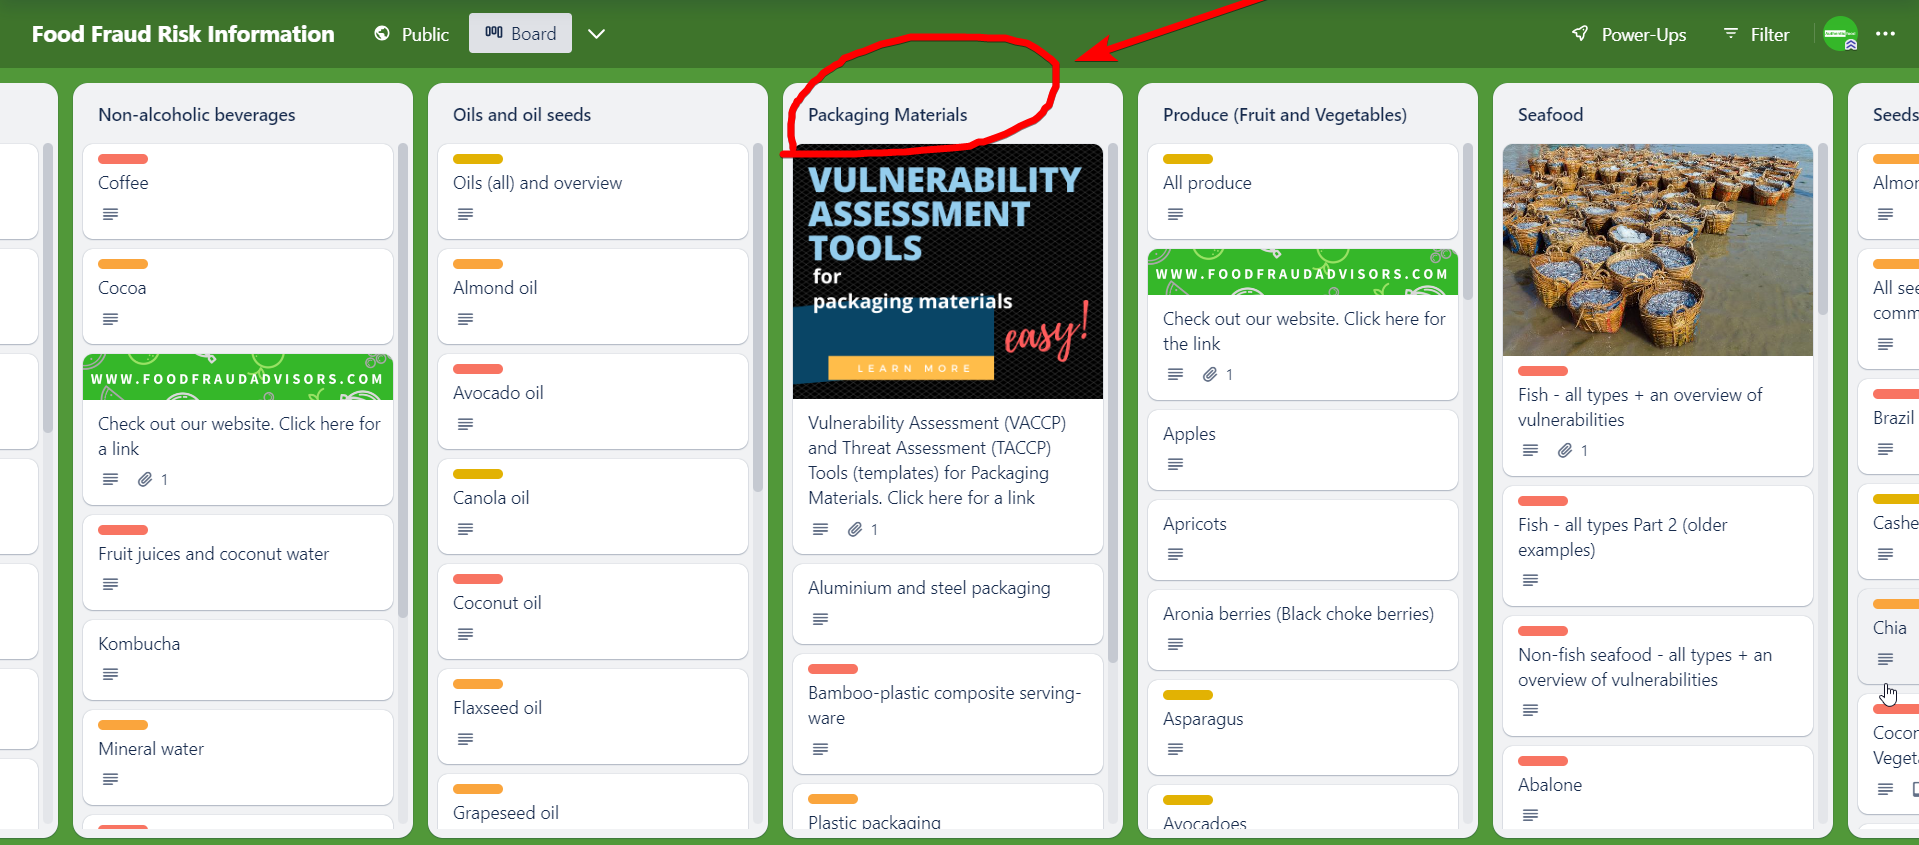The width and height of the screenshot is (1919, 845).
Task: Click description icon on Kombucha card
Action: 110,674
